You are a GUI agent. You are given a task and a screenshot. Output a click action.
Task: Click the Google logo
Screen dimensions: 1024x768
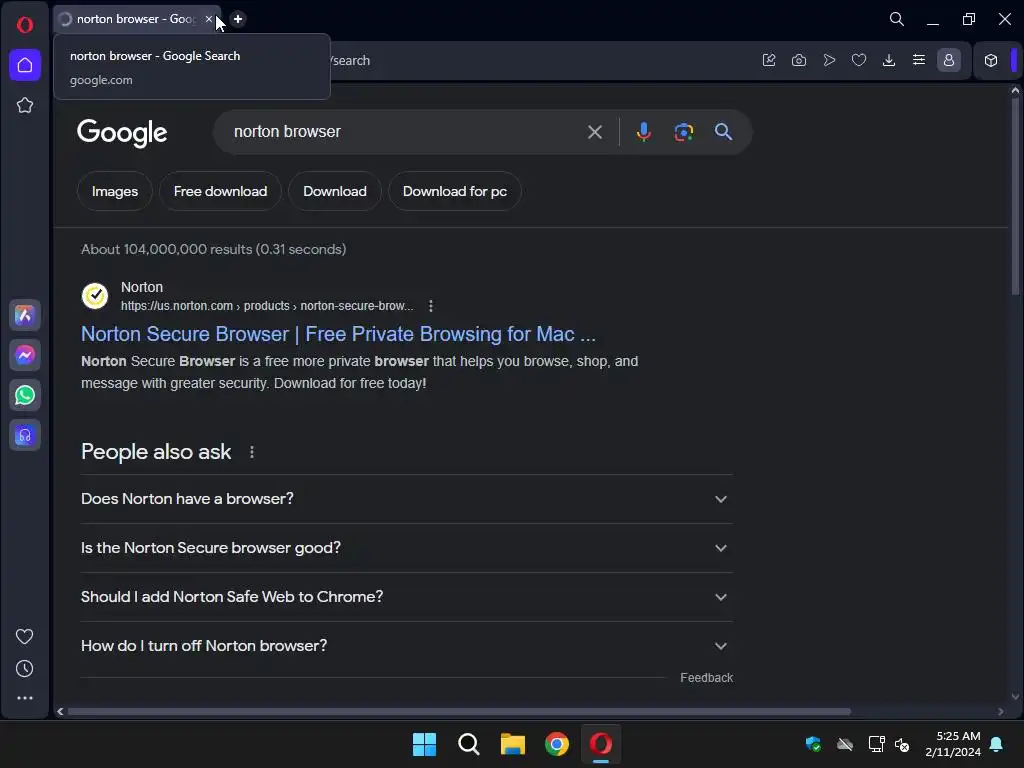coord(122,133)
